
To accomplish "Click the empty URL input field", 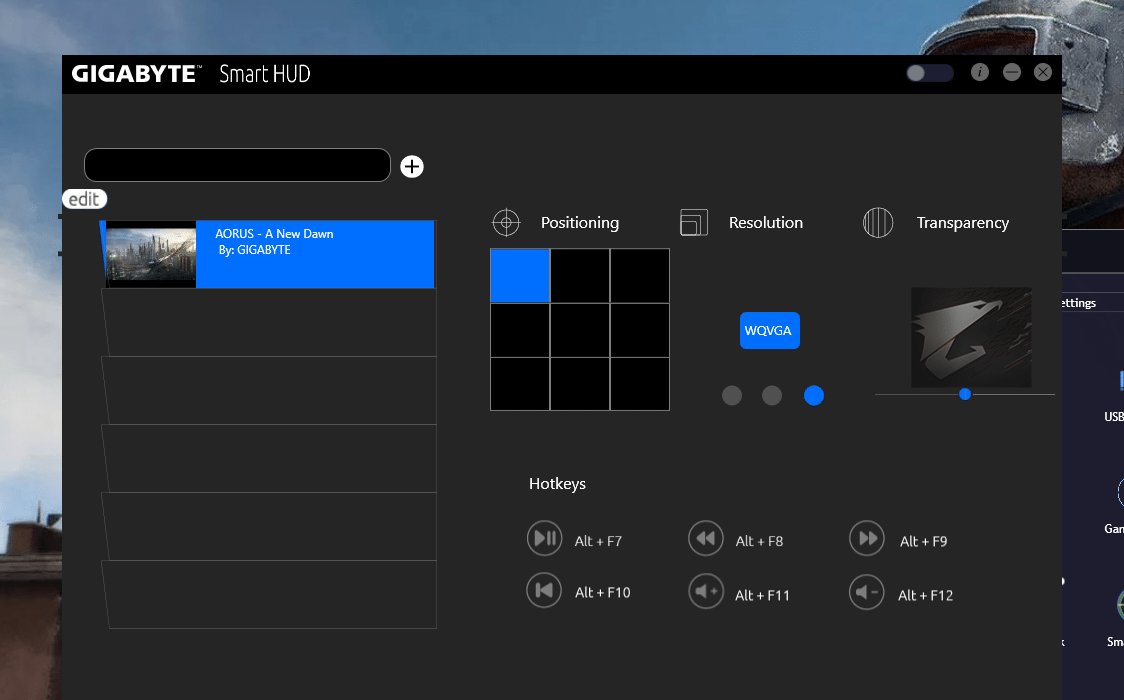I will pos(237,166).
